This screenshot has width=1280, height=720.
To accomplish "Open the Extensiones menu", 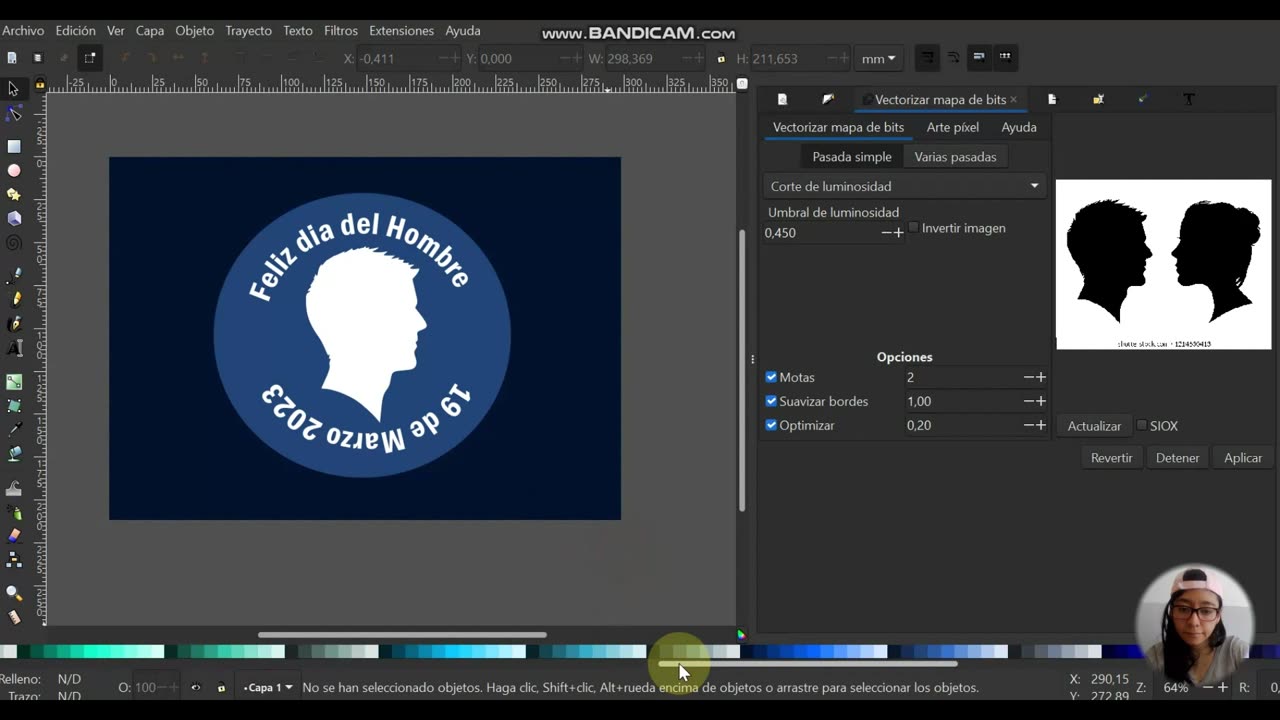I will tap(401, 31).
